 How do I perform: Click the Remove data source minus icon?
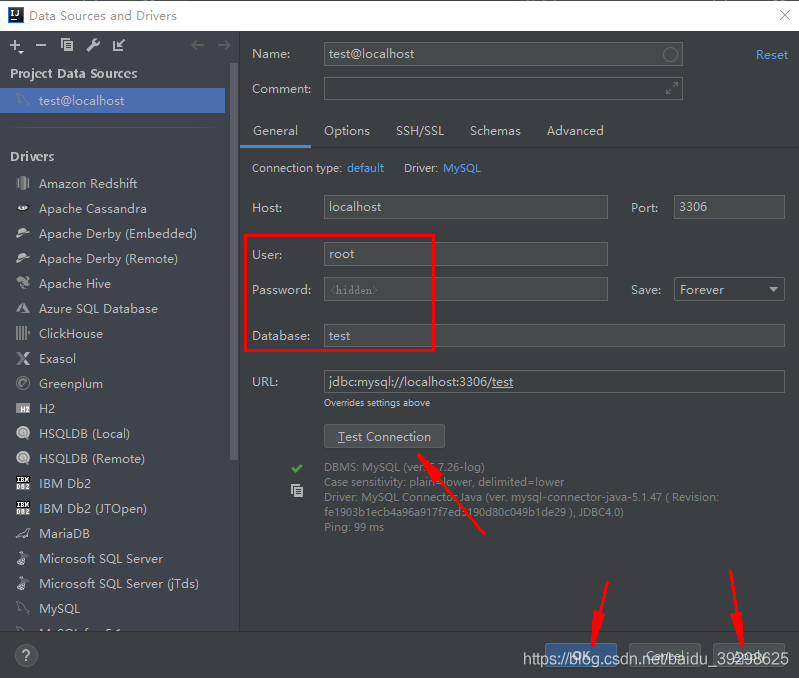click(41, 45)
